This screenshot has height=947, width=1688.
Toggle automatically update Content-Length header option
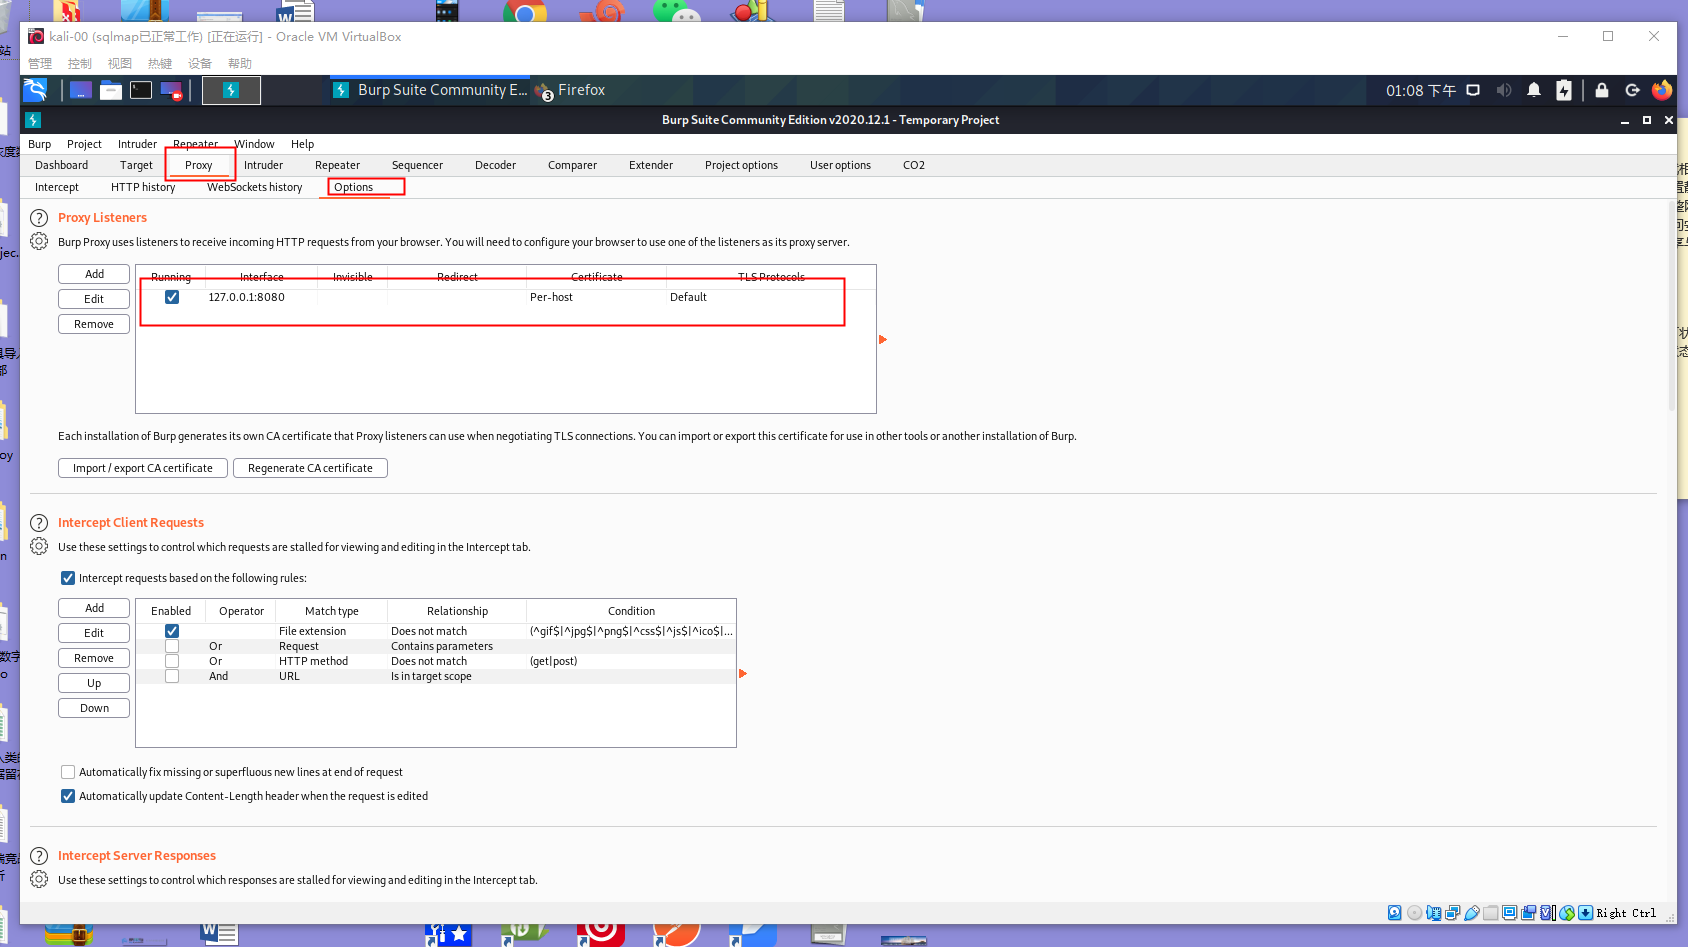(68, 796)
